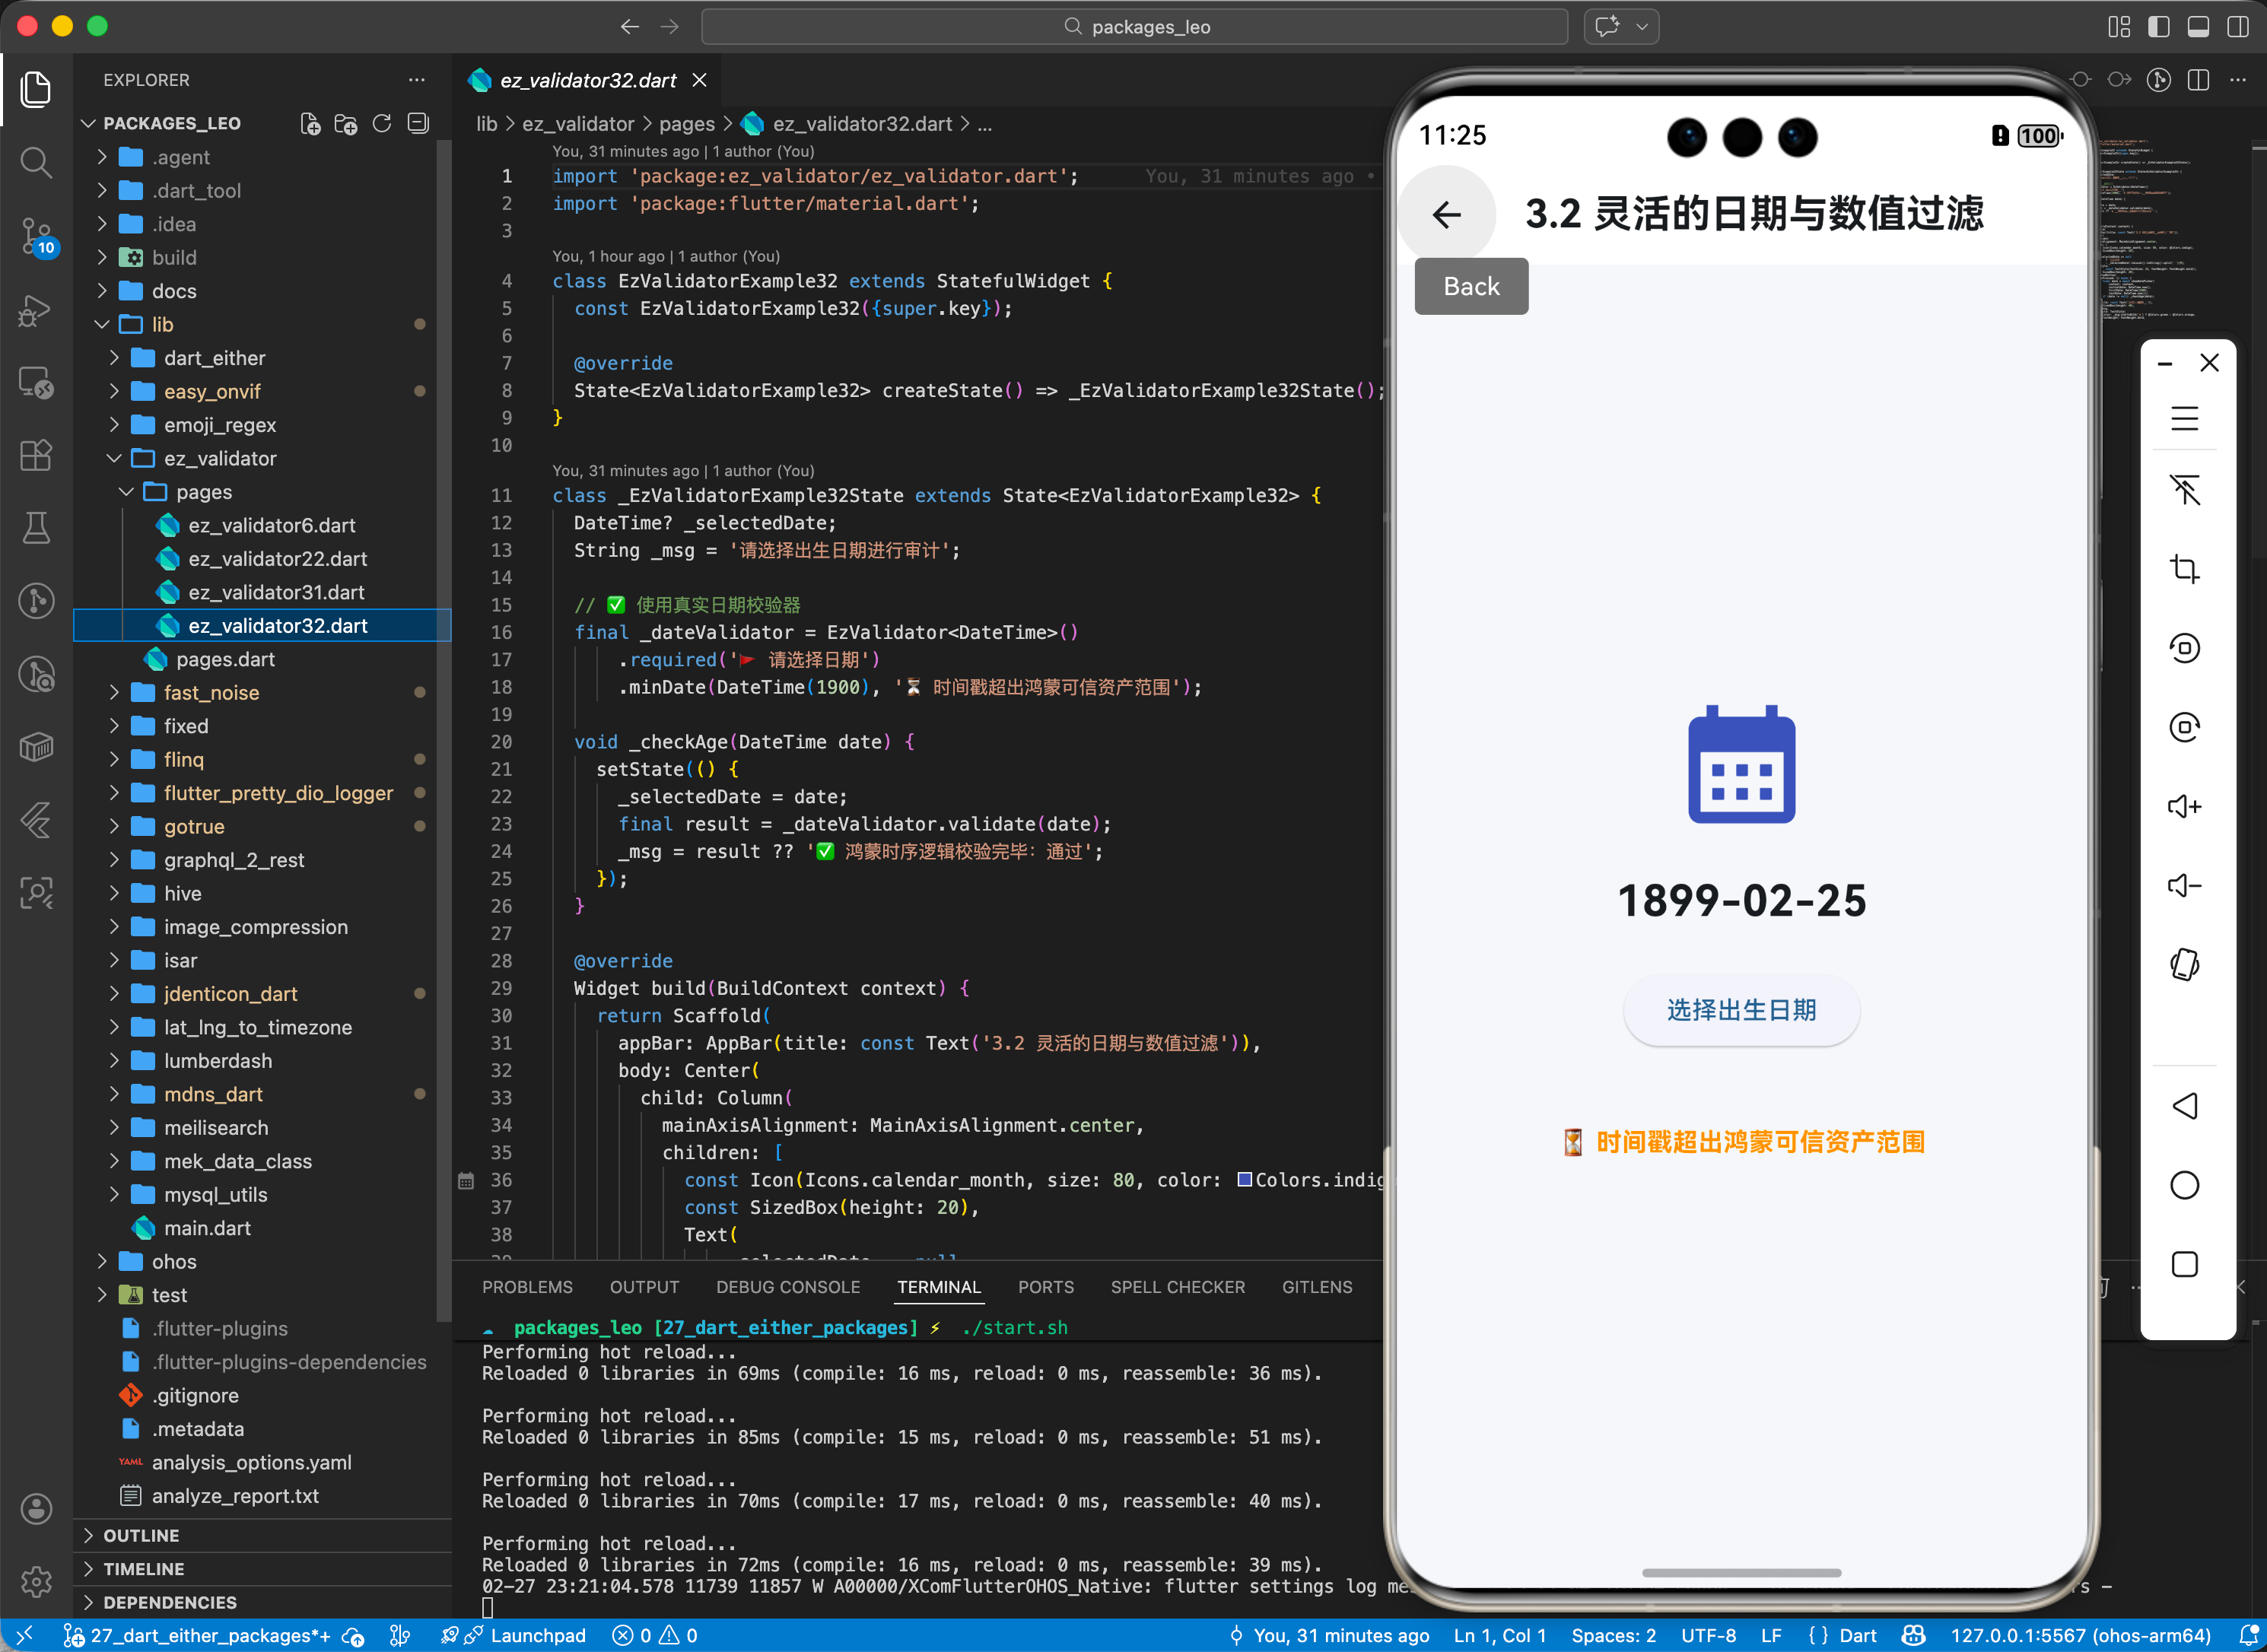2267x1652 pixels.
Task: Click the indigo color swatch on line 36
Action: point(1244,1180)
